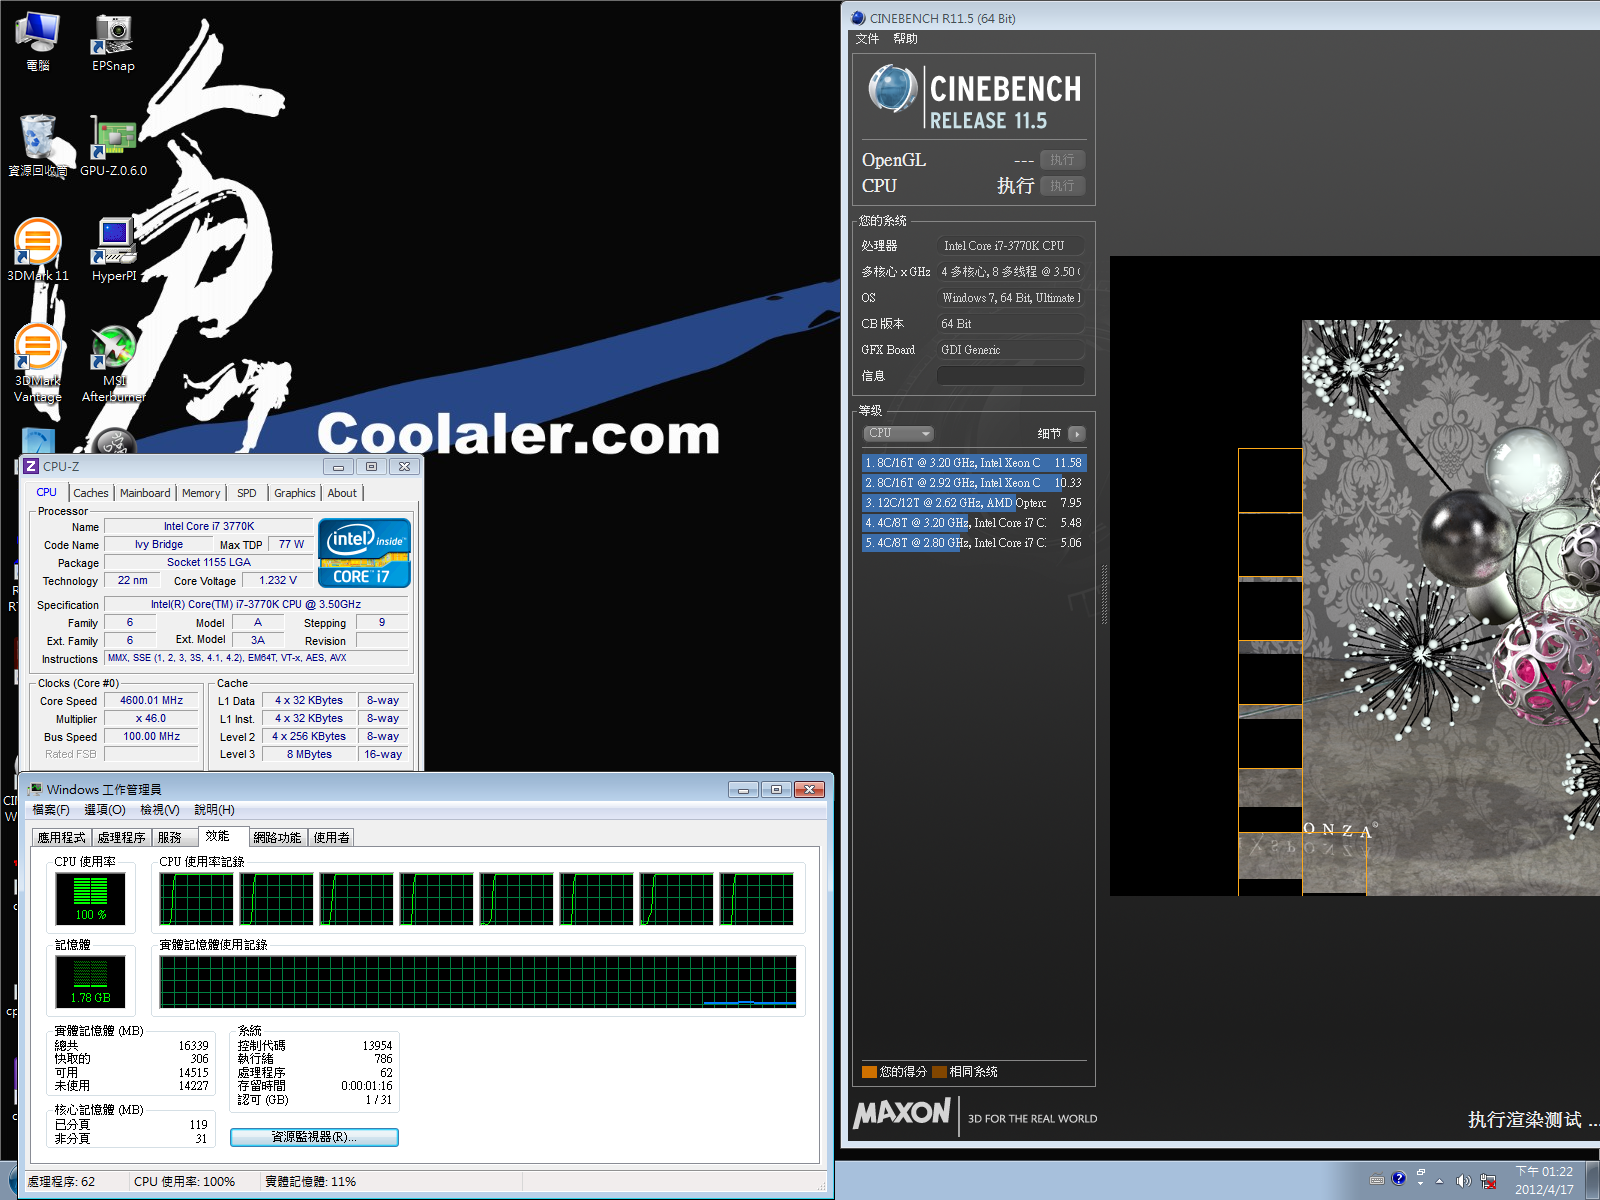
Task: Click the CPU 执行 run button in CINEBENCH
Action: [1062, 186]
